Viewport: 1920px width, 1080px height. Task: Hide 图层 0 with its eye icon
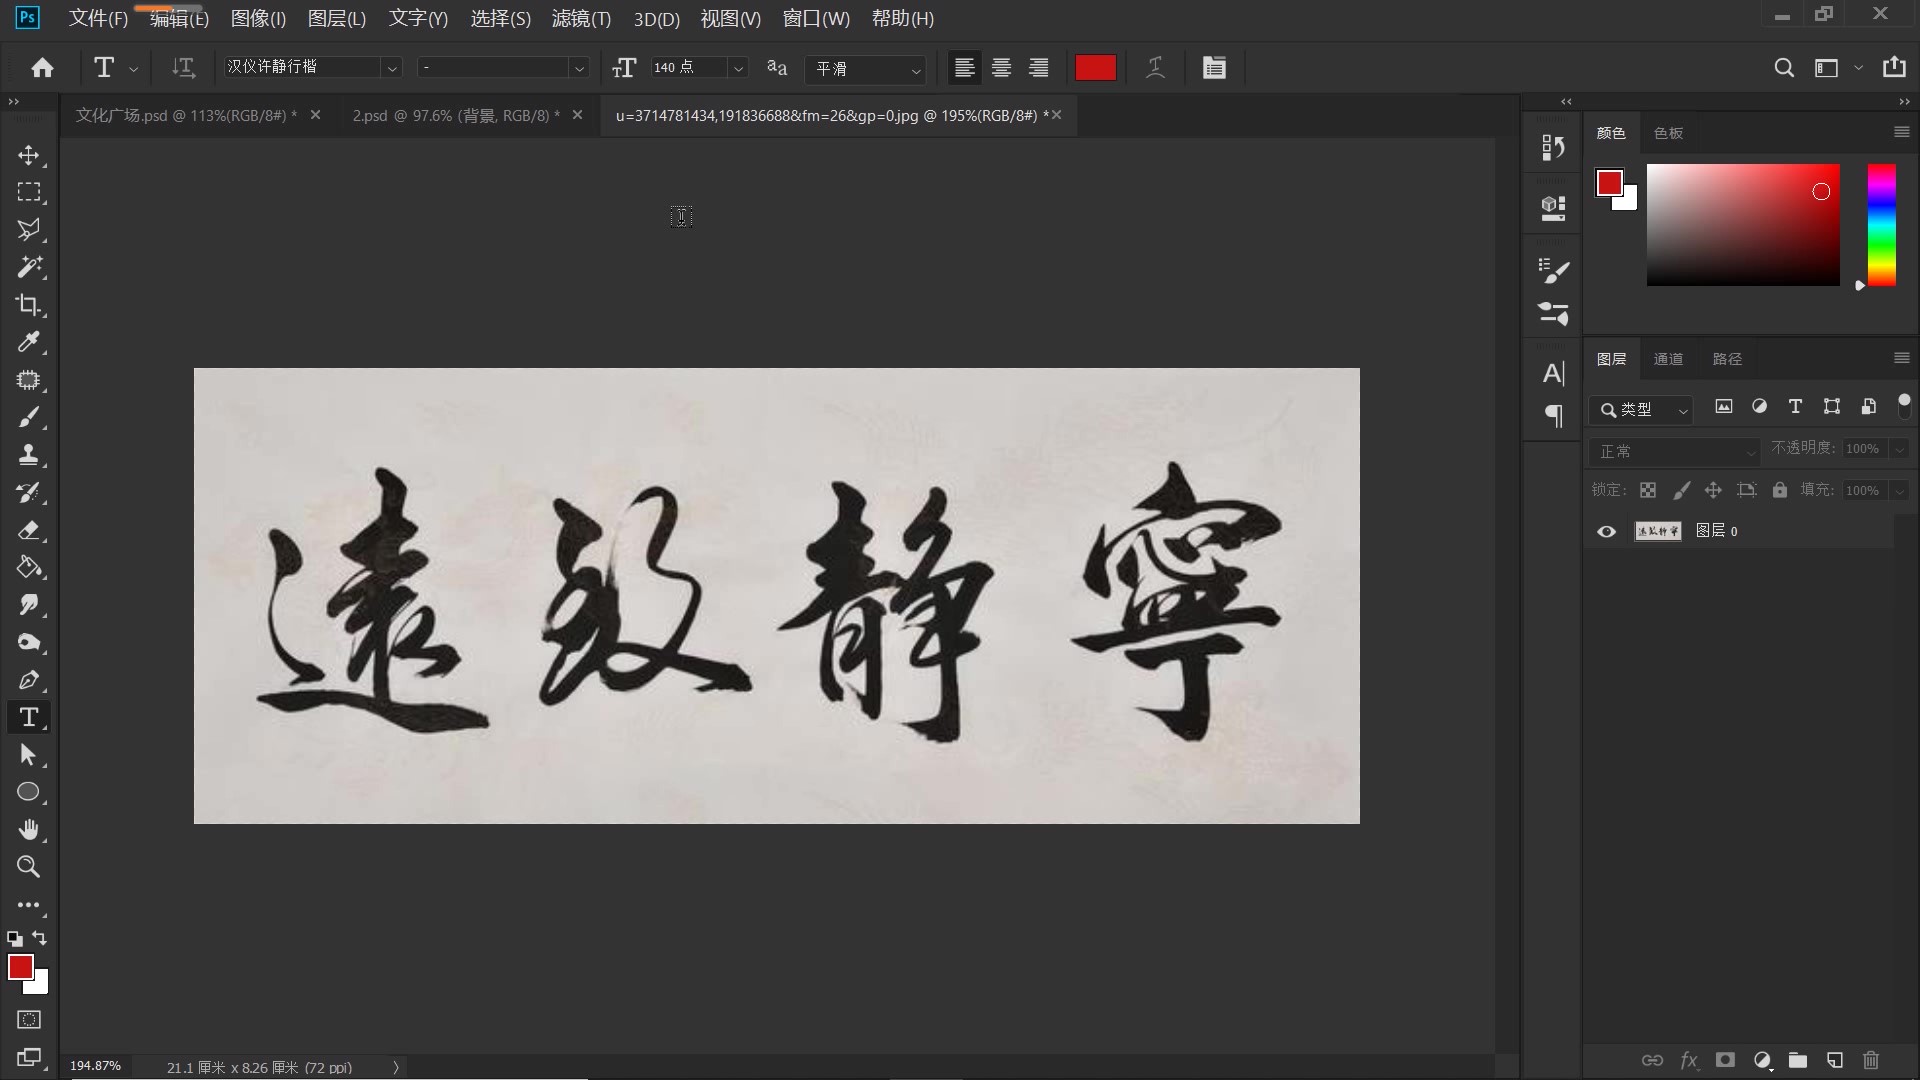[x=1606, y=531]
